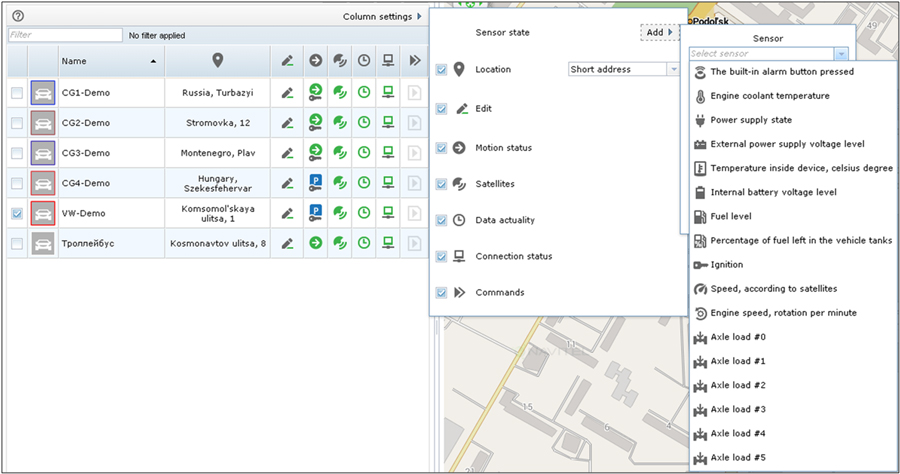Viewport: 900px width, 474px height.
Task: Expand the Select sensor combo box arrow
Action: coord(841,54)
